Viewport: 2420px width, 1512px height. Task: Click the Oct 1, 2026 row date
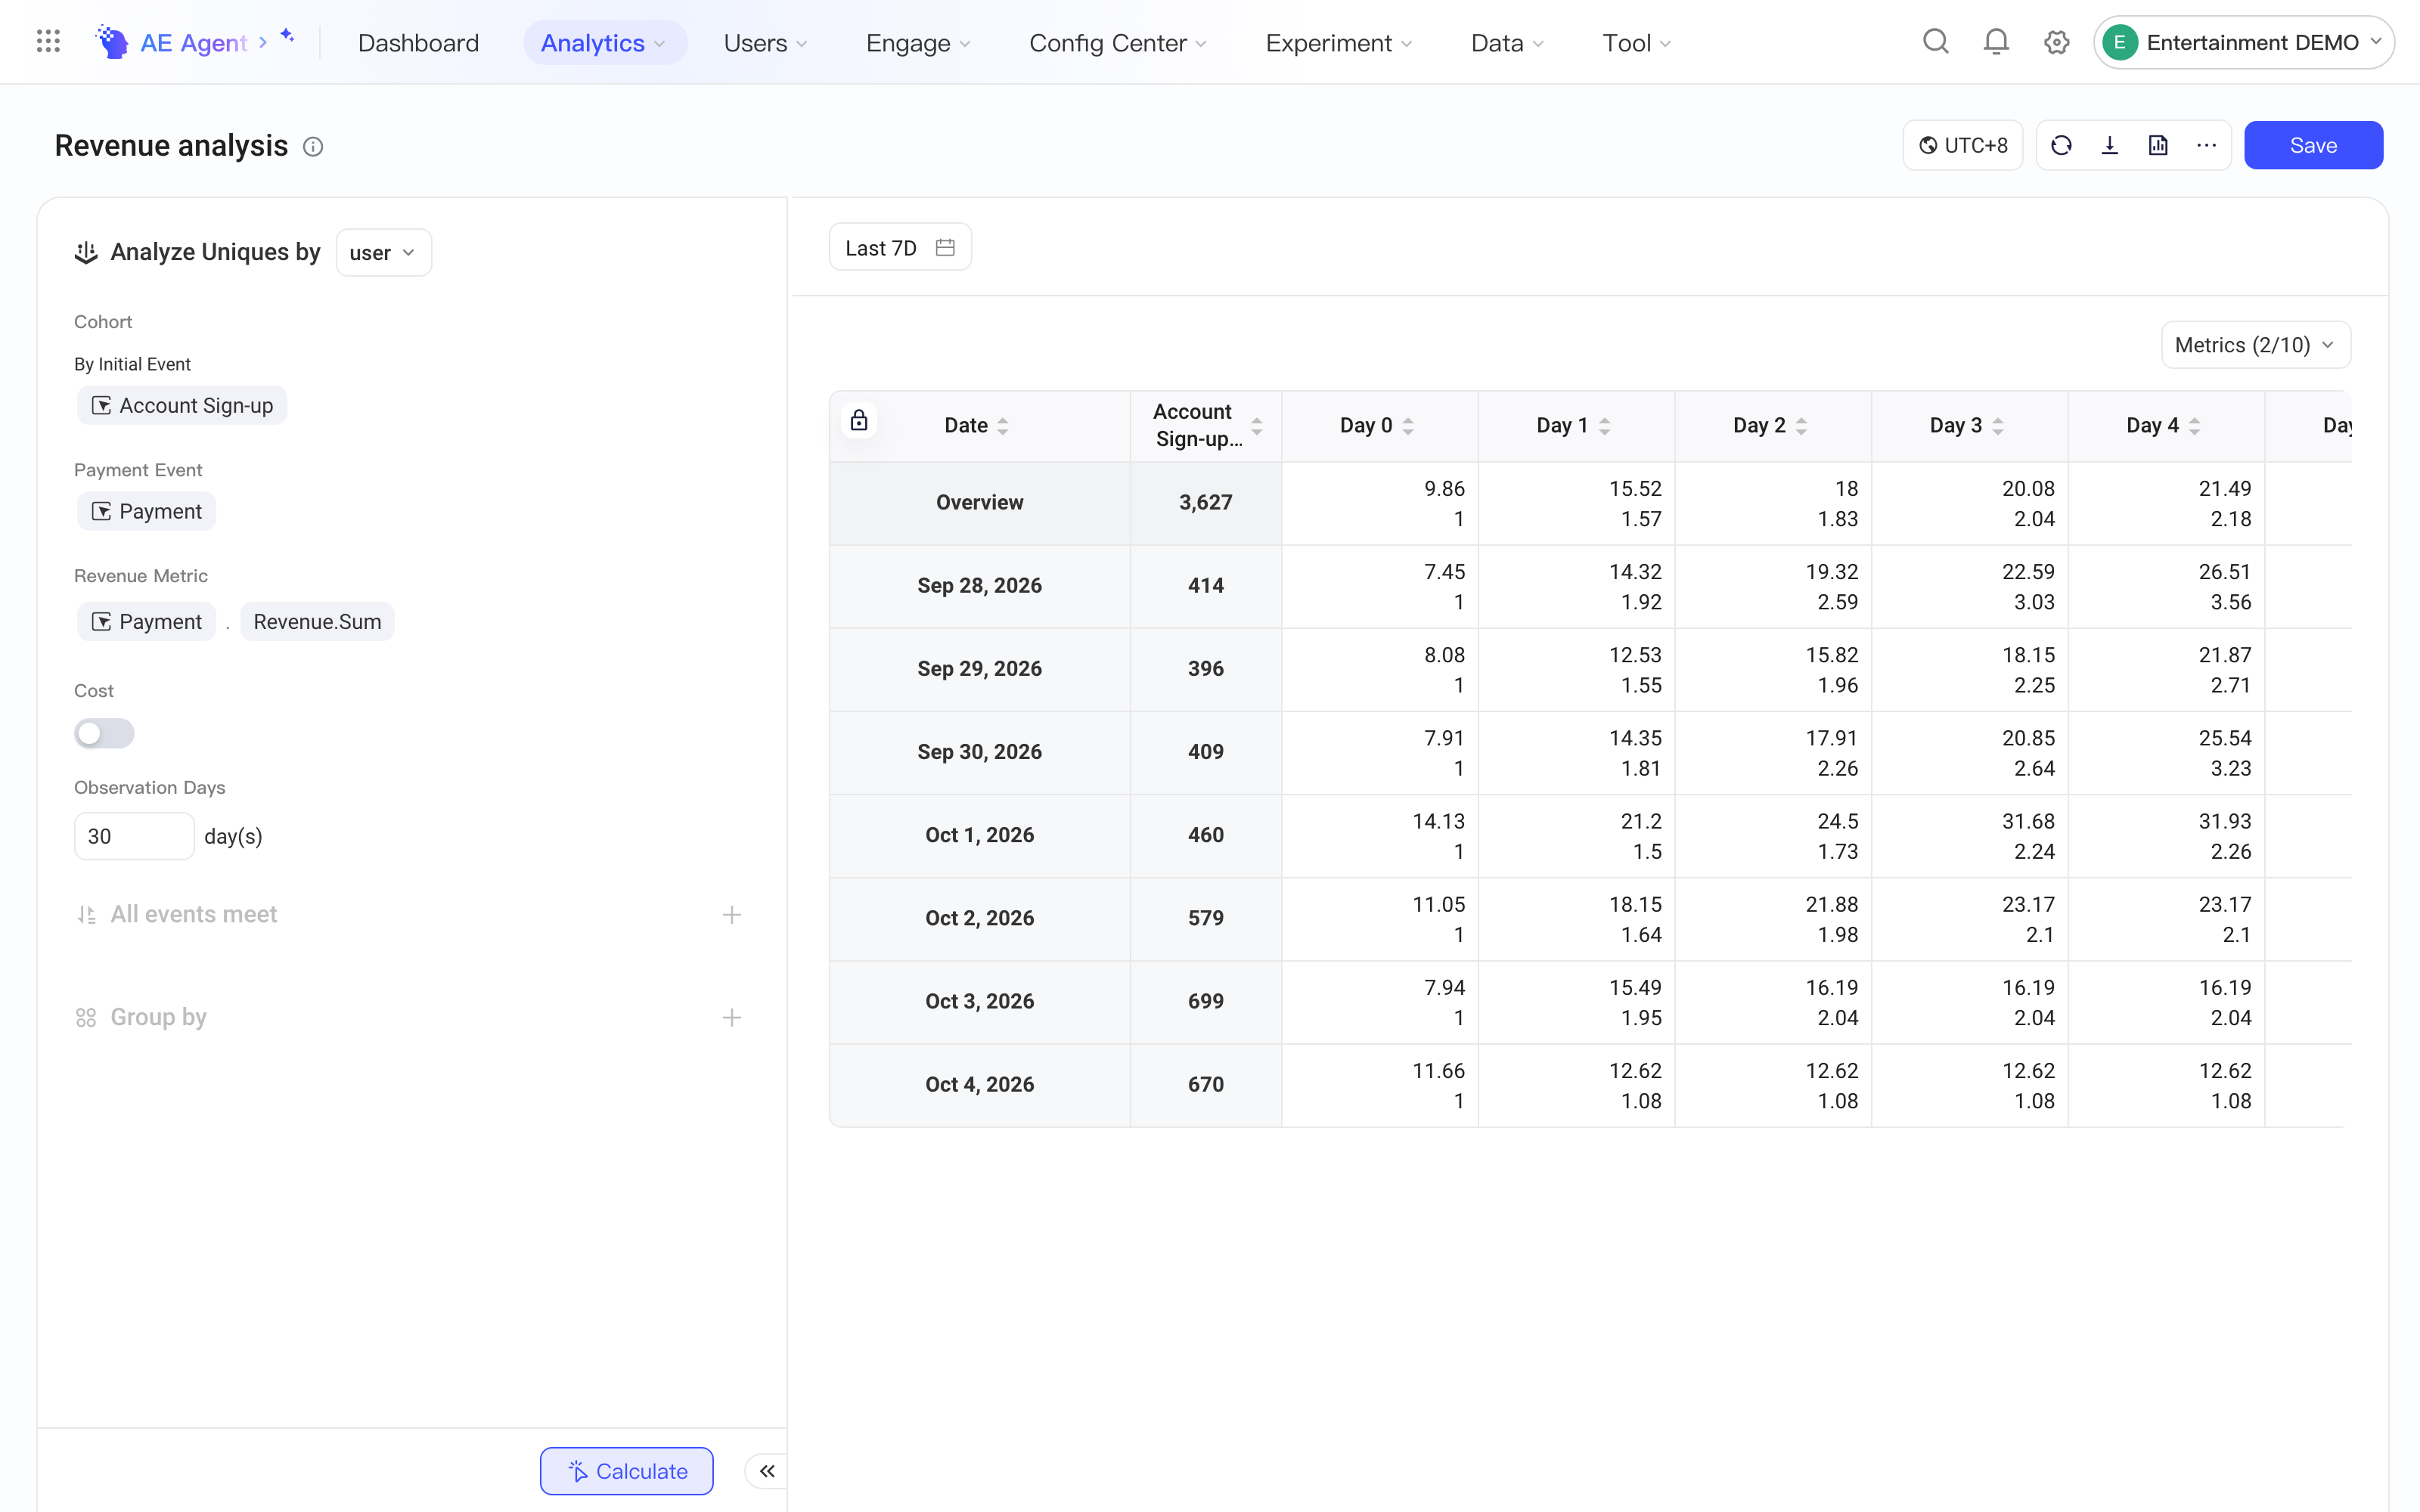point(980,835)
